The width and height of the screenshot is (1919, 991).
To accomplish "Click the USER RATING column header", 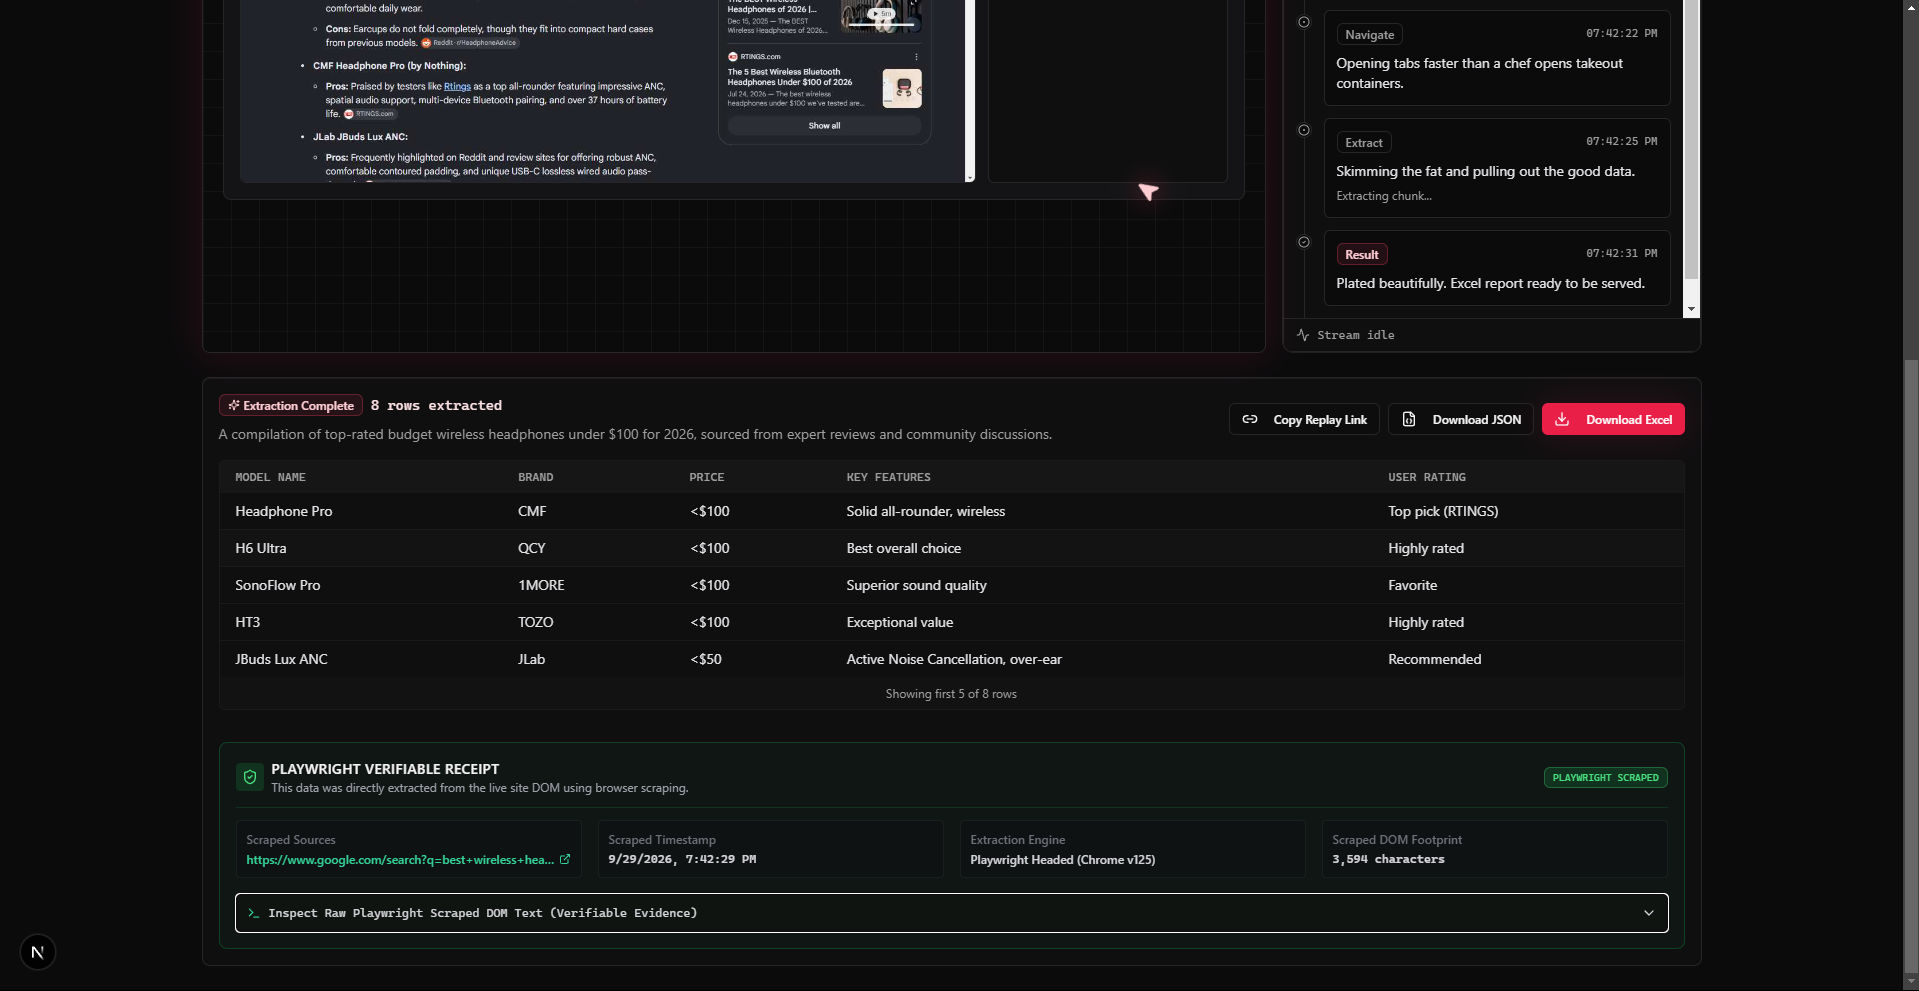I will [x=1426, y=478].
